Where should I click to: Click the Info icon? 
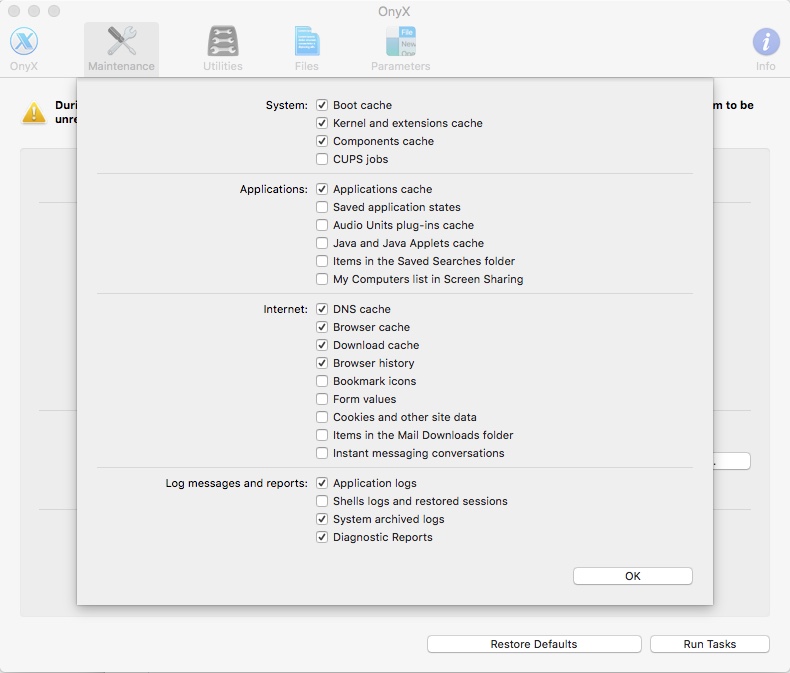[766, 42]
